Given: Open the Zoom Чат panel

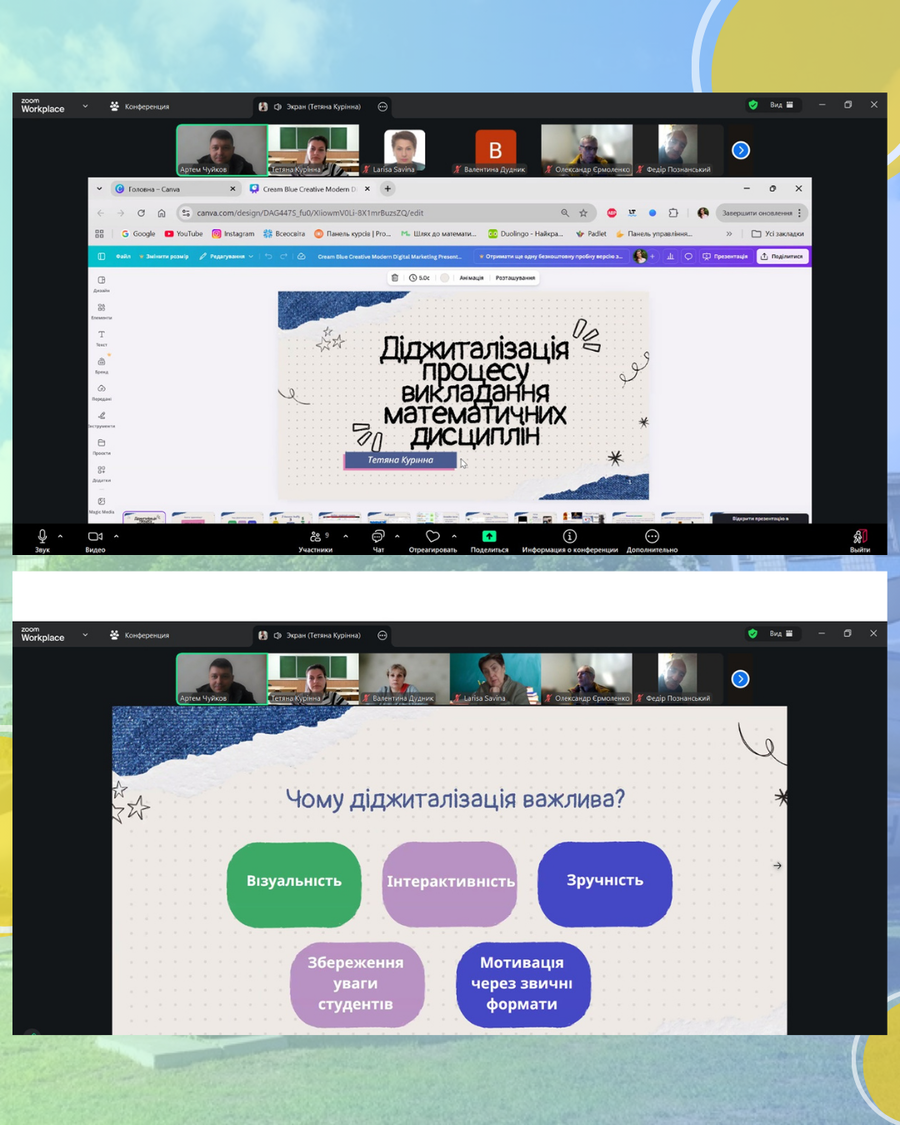Looking at the screenshot, I should pos(378,538).
